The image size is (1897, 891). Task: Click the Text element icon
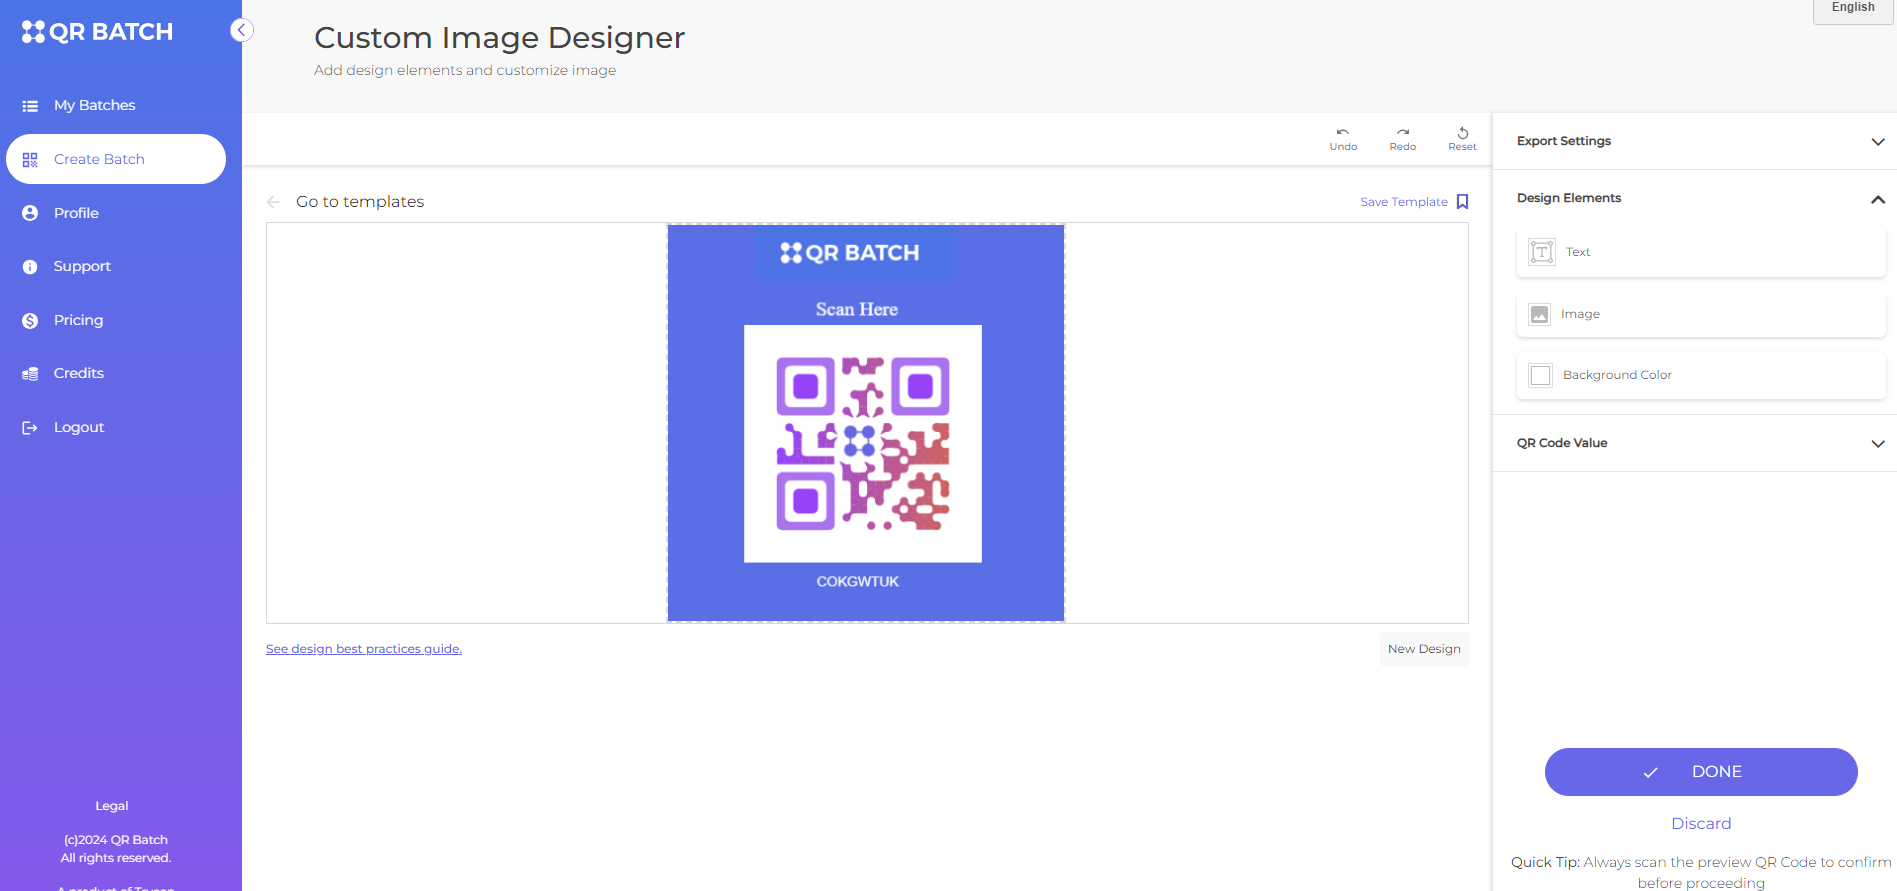(x=1542, y=252)
